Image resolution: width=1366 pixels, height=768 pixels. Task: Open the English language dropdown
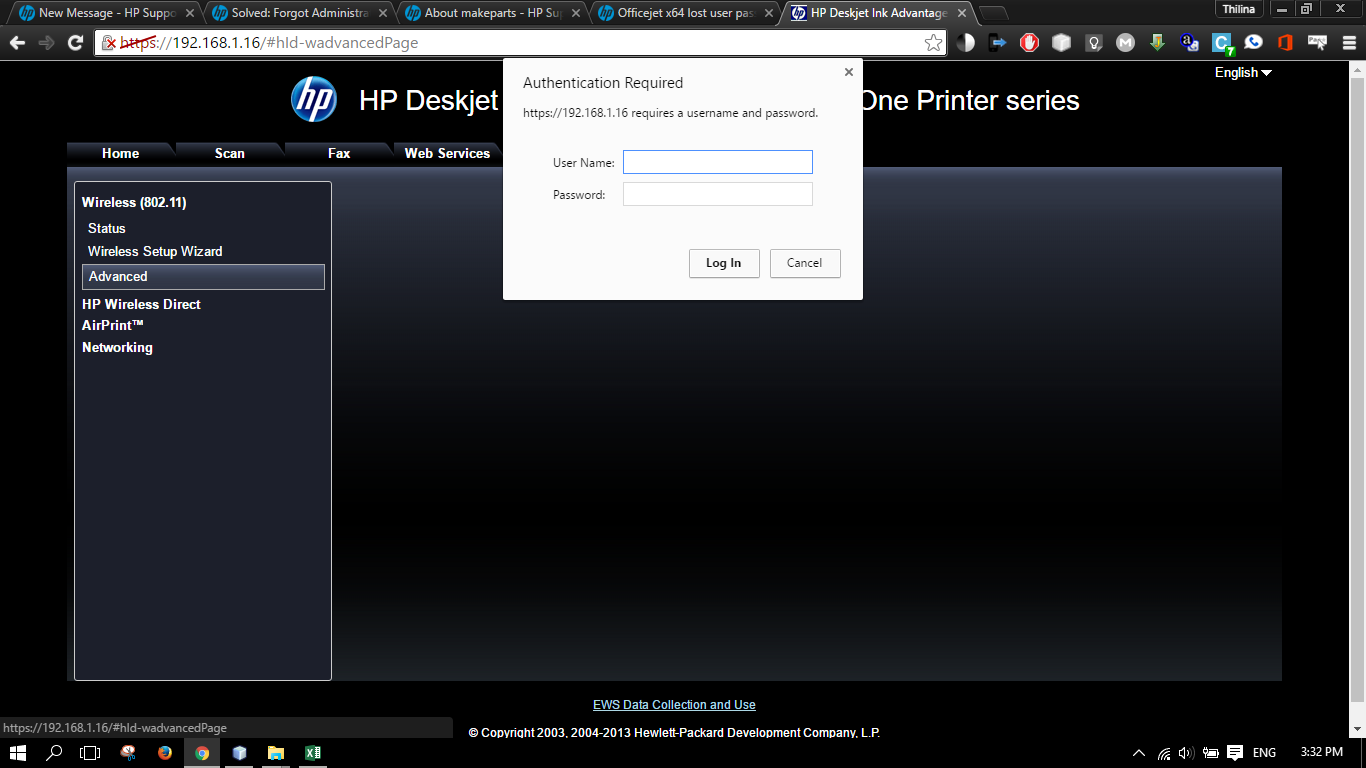(x=1243, y=72)
